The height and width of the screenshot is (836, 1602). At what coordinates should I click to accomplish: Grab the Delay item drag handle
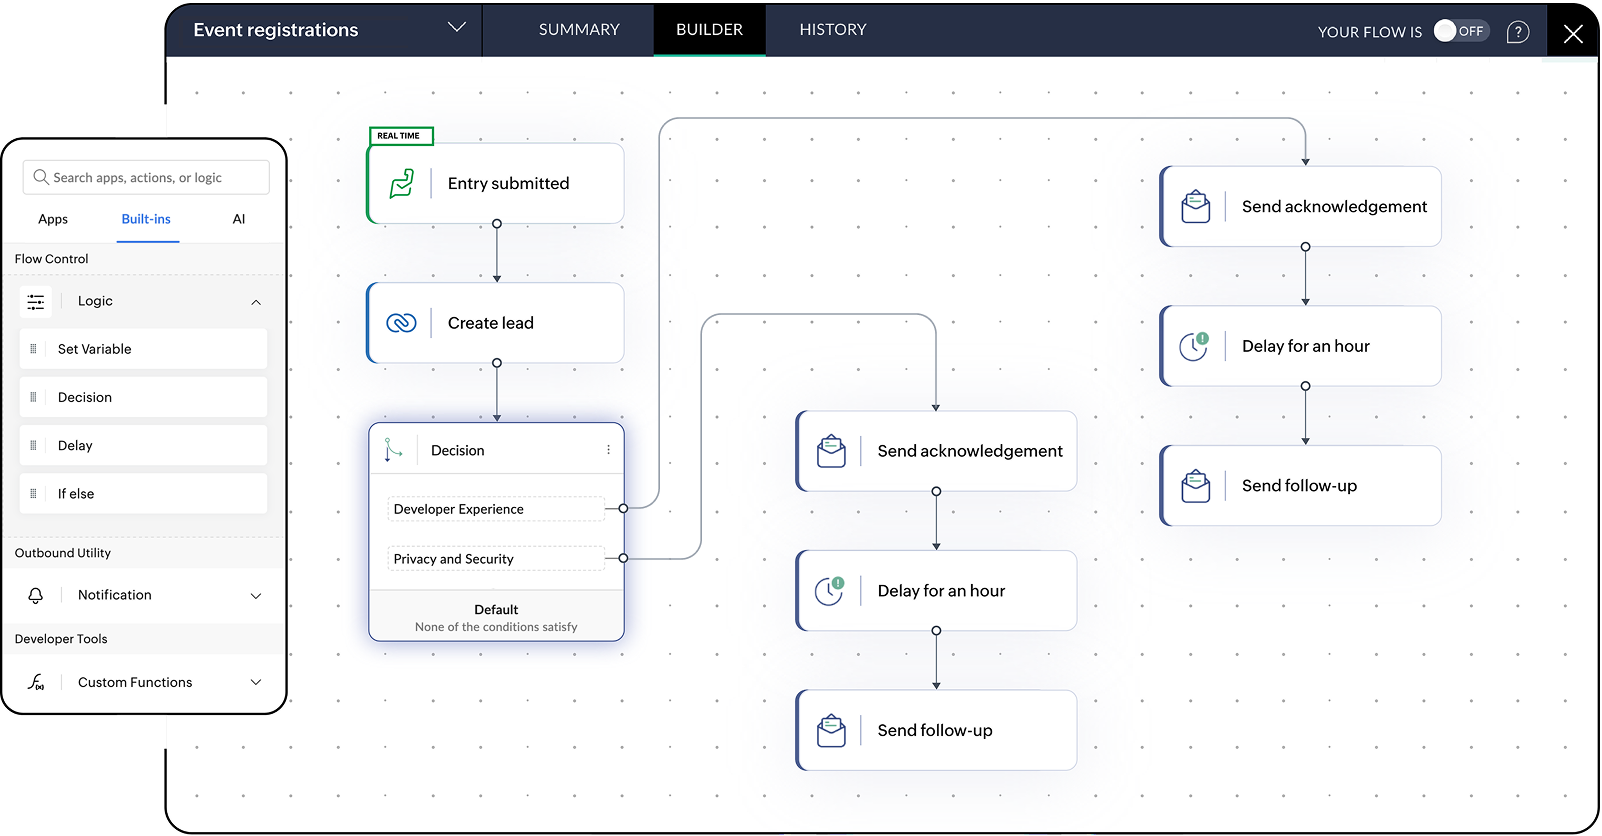pyautogui.click(x=33, y=445)
